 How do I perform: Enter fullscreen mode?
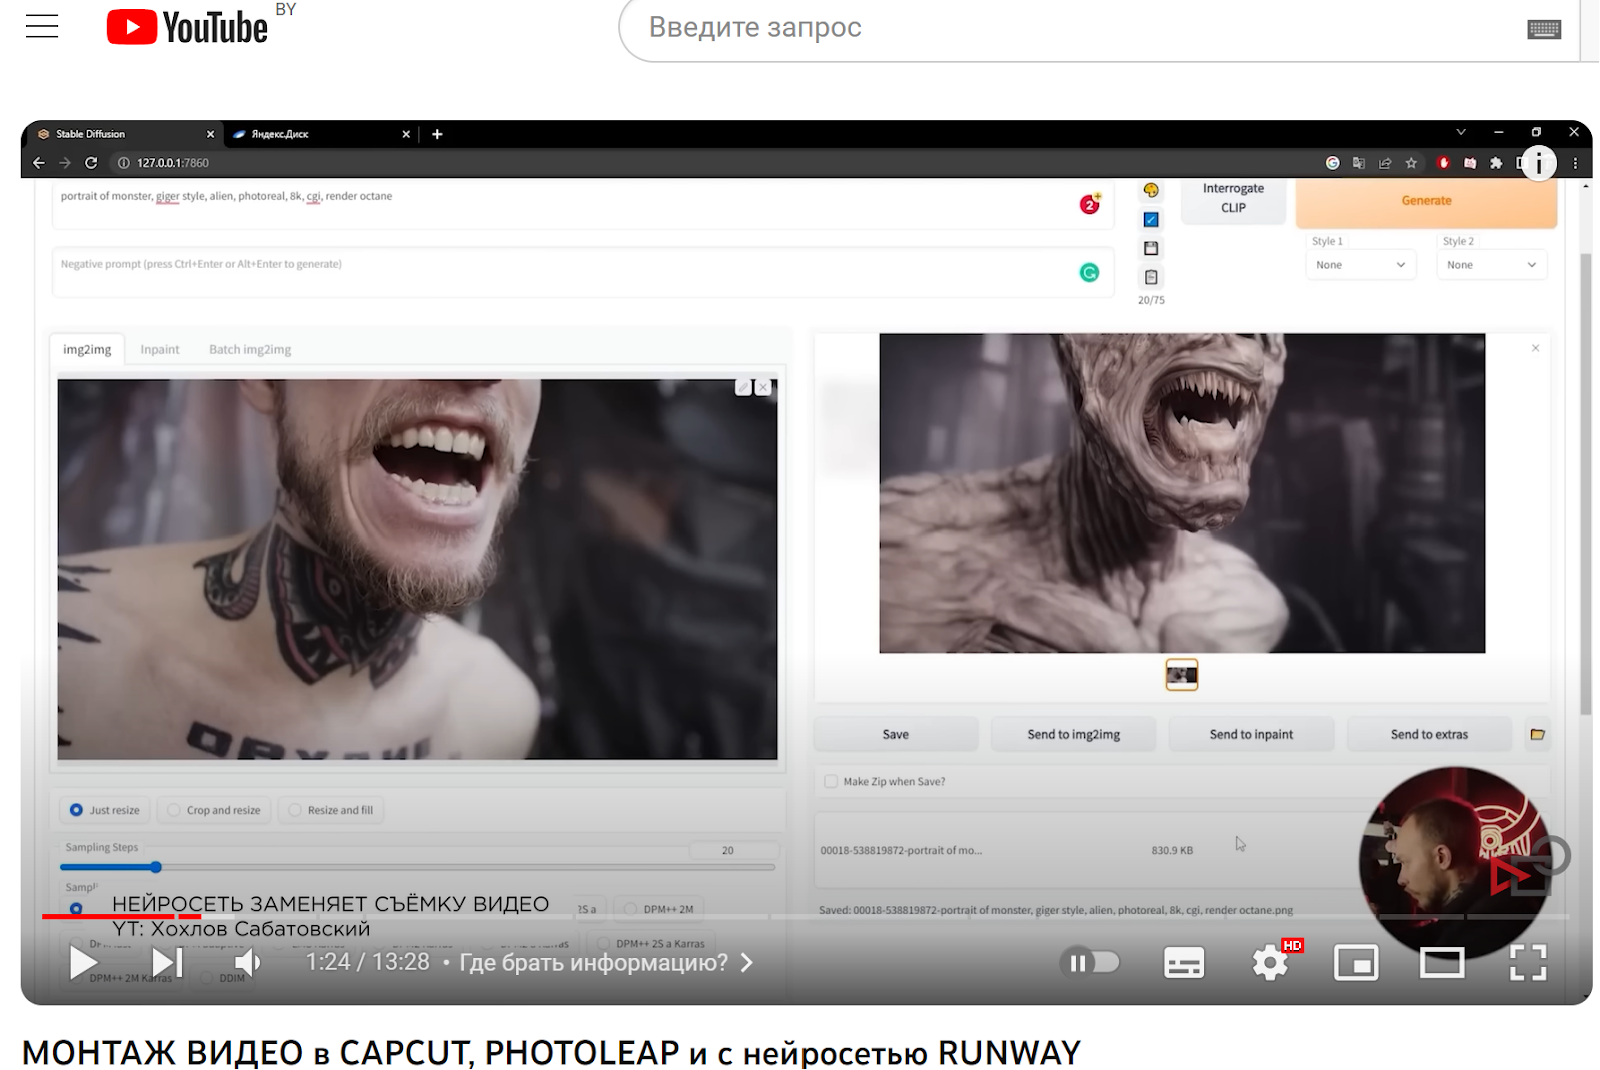pyautogui.click(x=1528, y=963)
